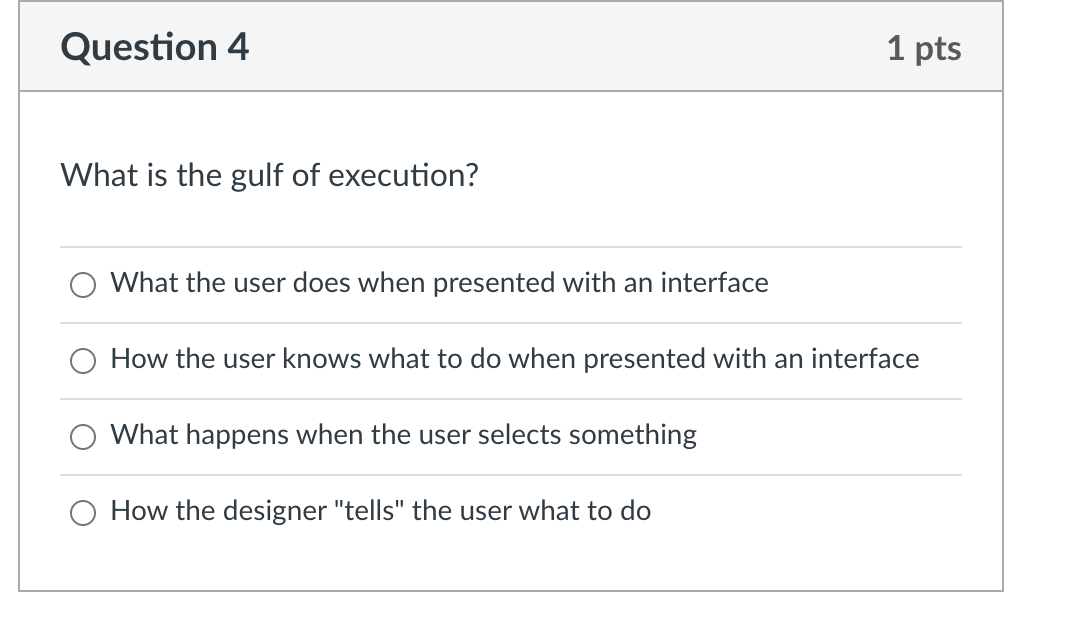Screen dimensions: 1070x622
Task: Pick radio button for "What happens when" answer
Action: pyautogui.click(x=82, y=437)
